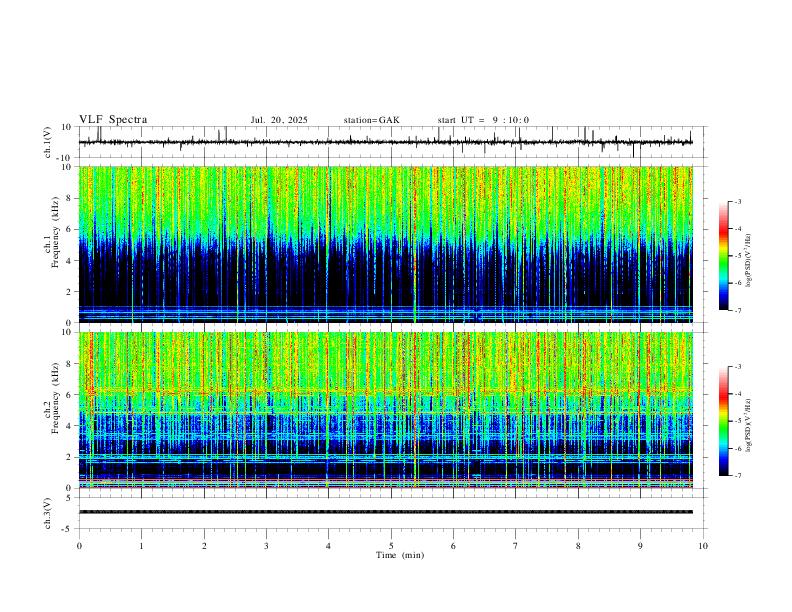Click the "6" kHz tick on ch.1 spectrogram
792x612 pixels.
click(70, 229)
